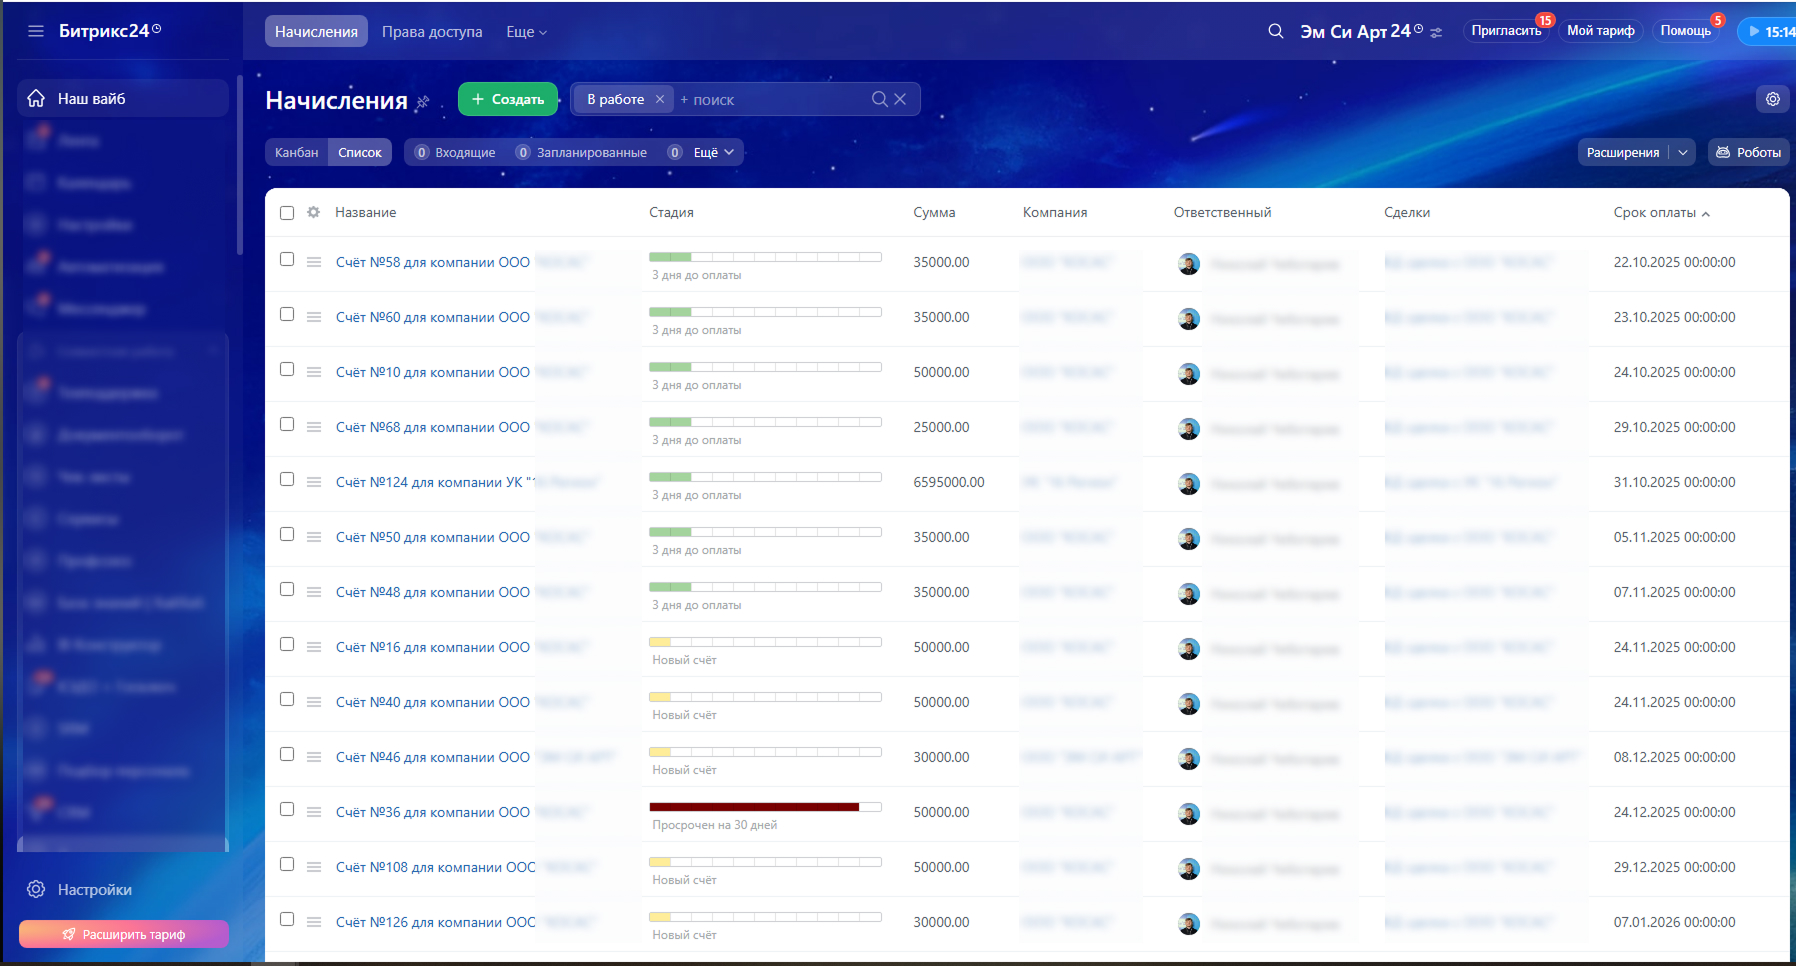Click the overdue red stage bar of Счёт №36
Screen dimensions: 1796x966
point(754,807)
